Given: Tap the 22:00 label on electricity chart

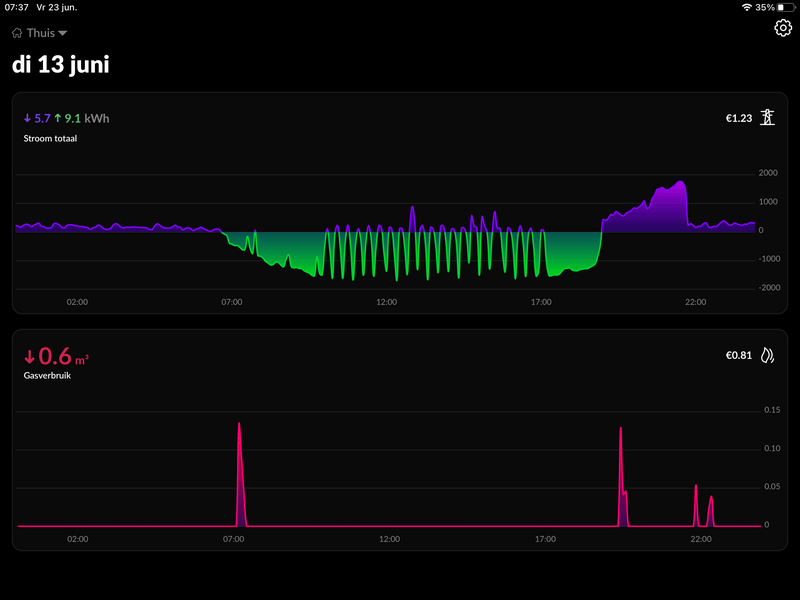Looking at the screenshot, I should point(695,302).
